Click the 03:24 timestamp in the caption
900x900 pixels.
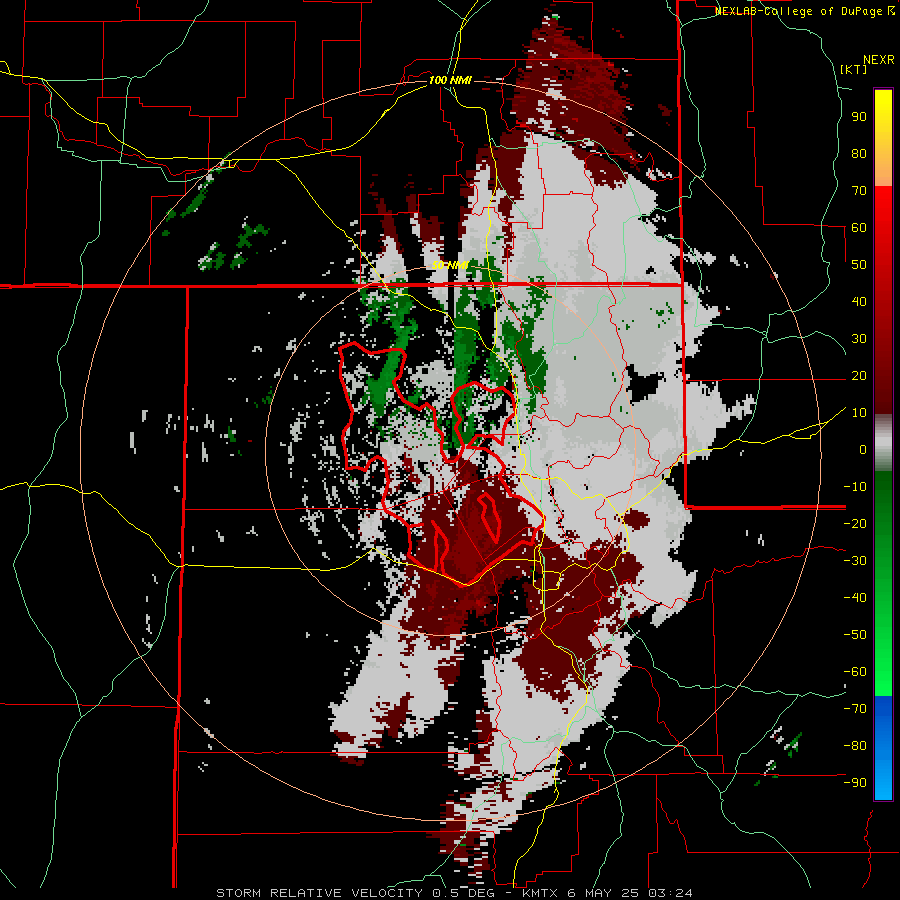(x=670, y=893)
